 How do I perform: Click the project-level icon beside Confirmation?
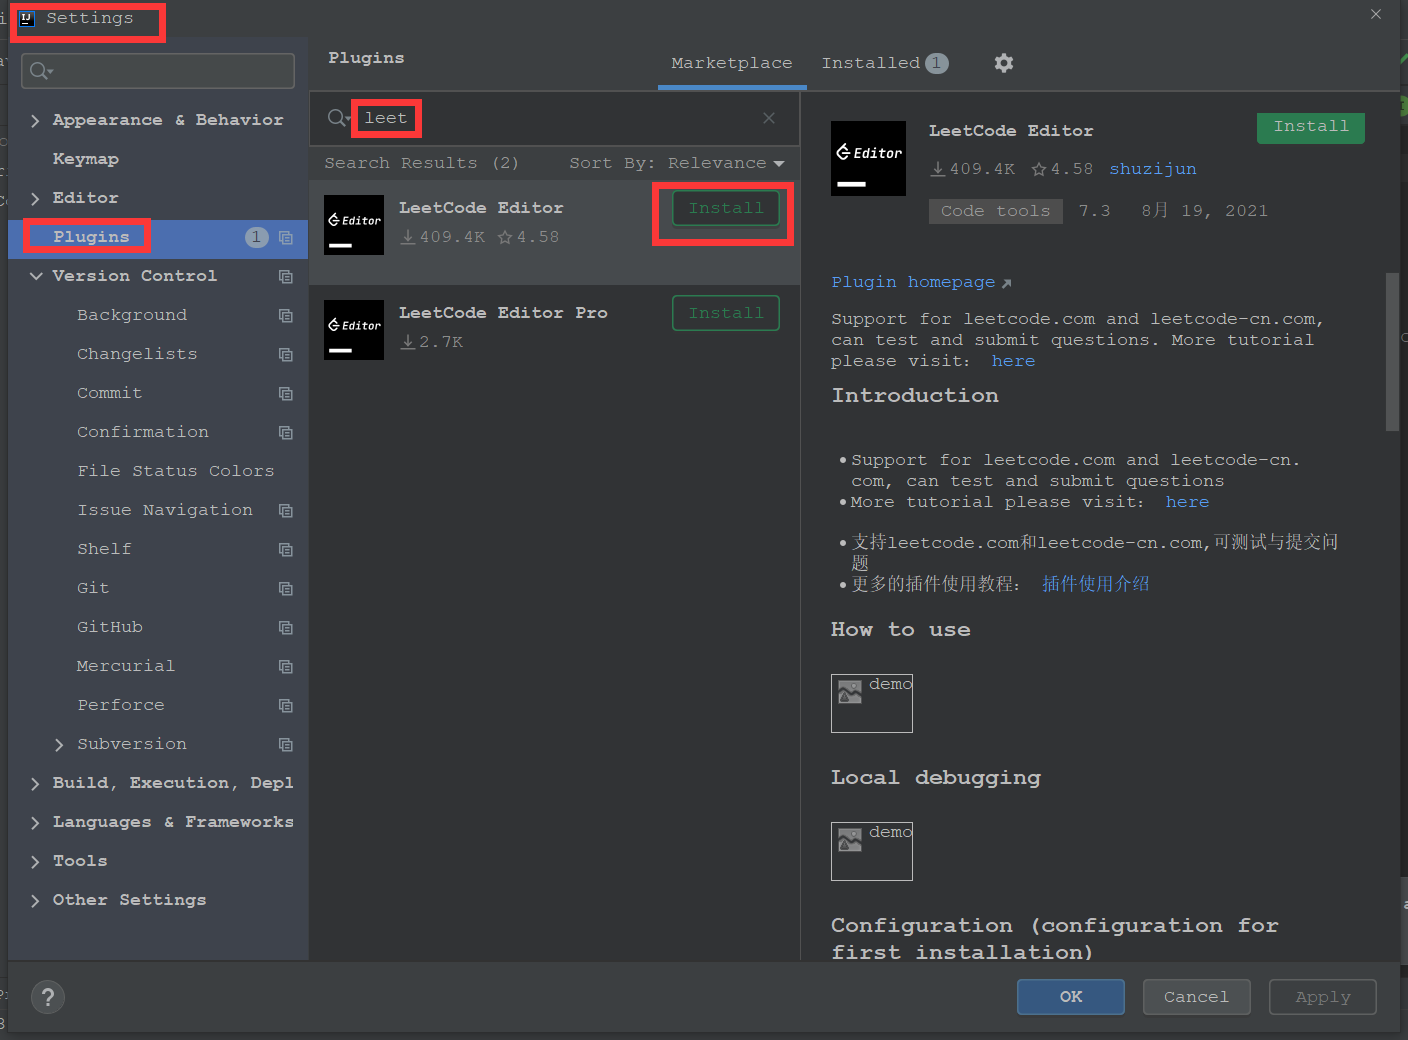click(286, 432)
